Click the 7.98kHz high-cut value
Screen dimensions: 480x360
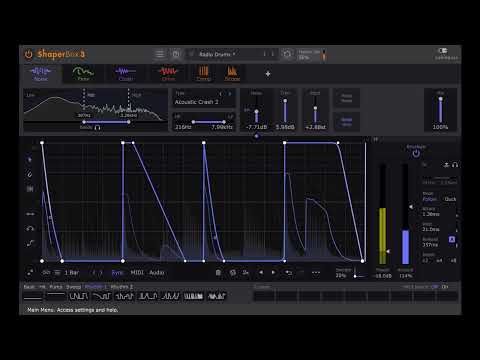pyautogui.click(x=222, y=127)
